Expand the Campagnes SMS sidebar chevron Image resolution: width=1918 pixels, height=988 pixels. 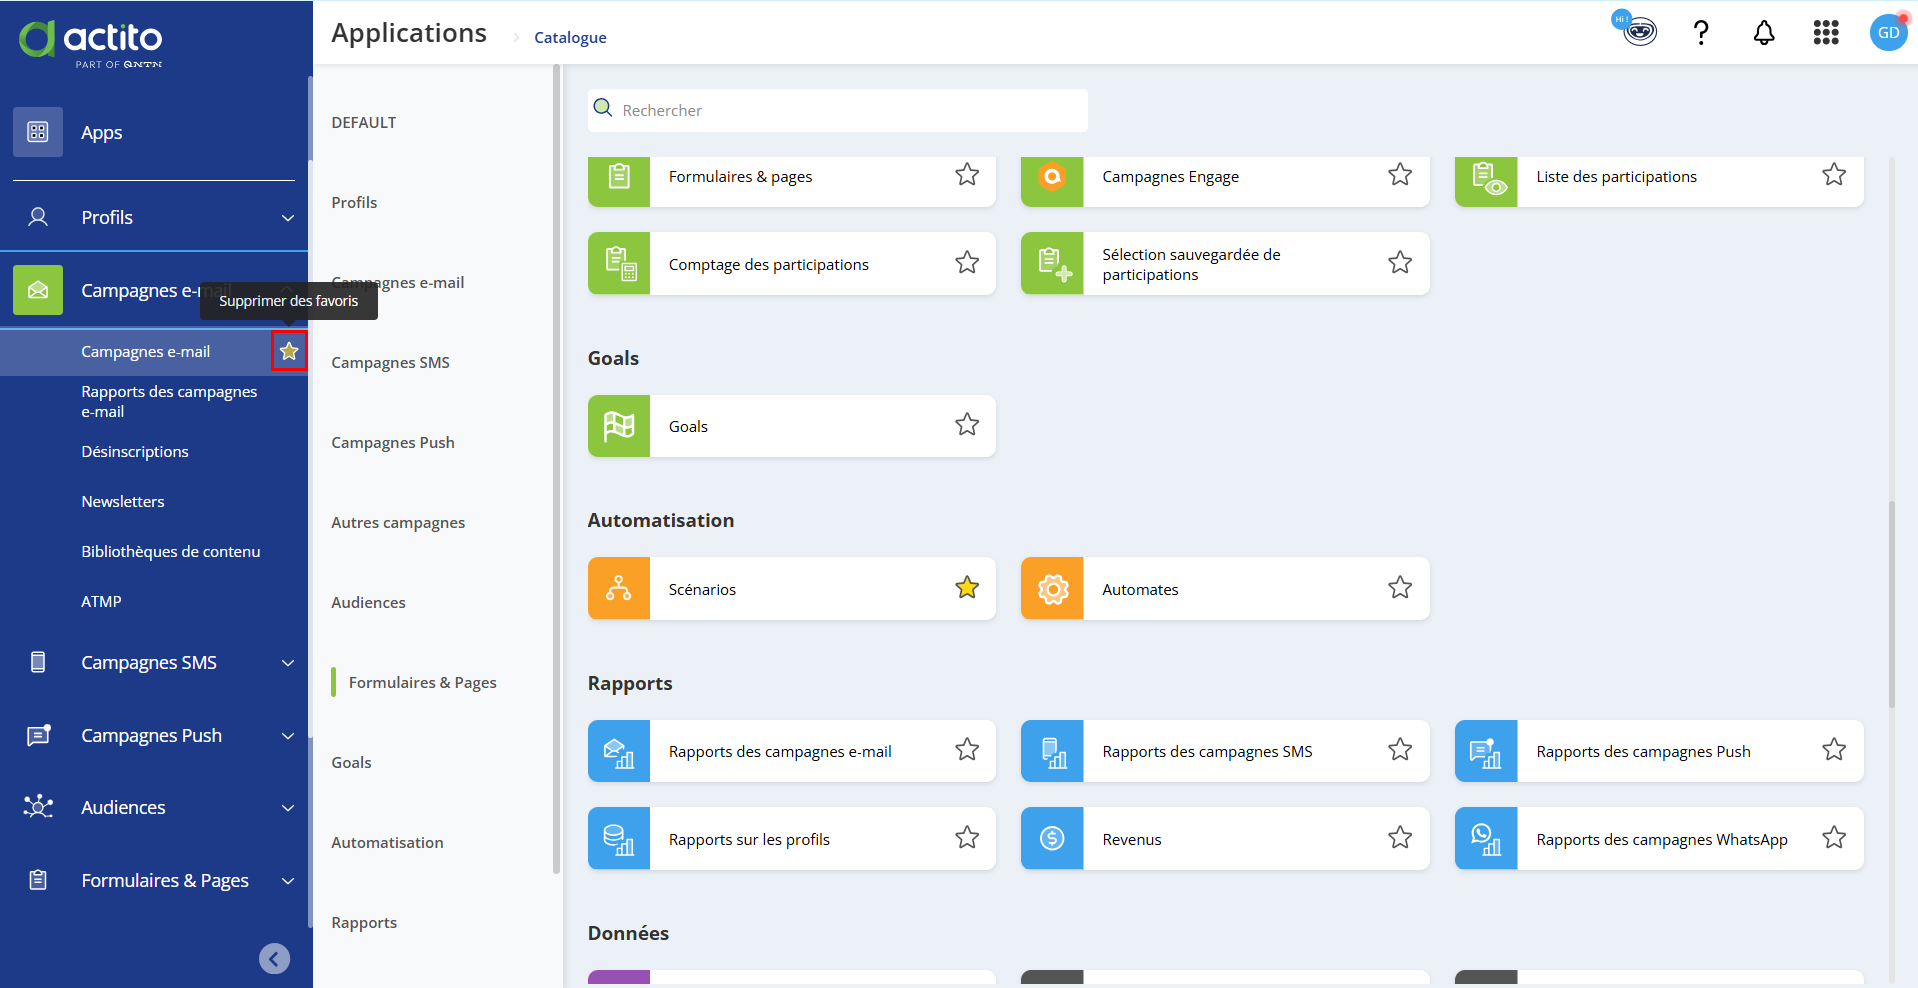tap(288, 663)
